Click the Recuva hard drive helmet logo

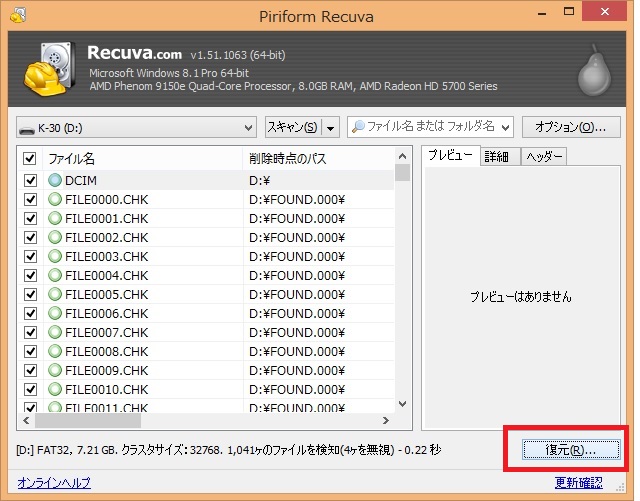point(50,69)
